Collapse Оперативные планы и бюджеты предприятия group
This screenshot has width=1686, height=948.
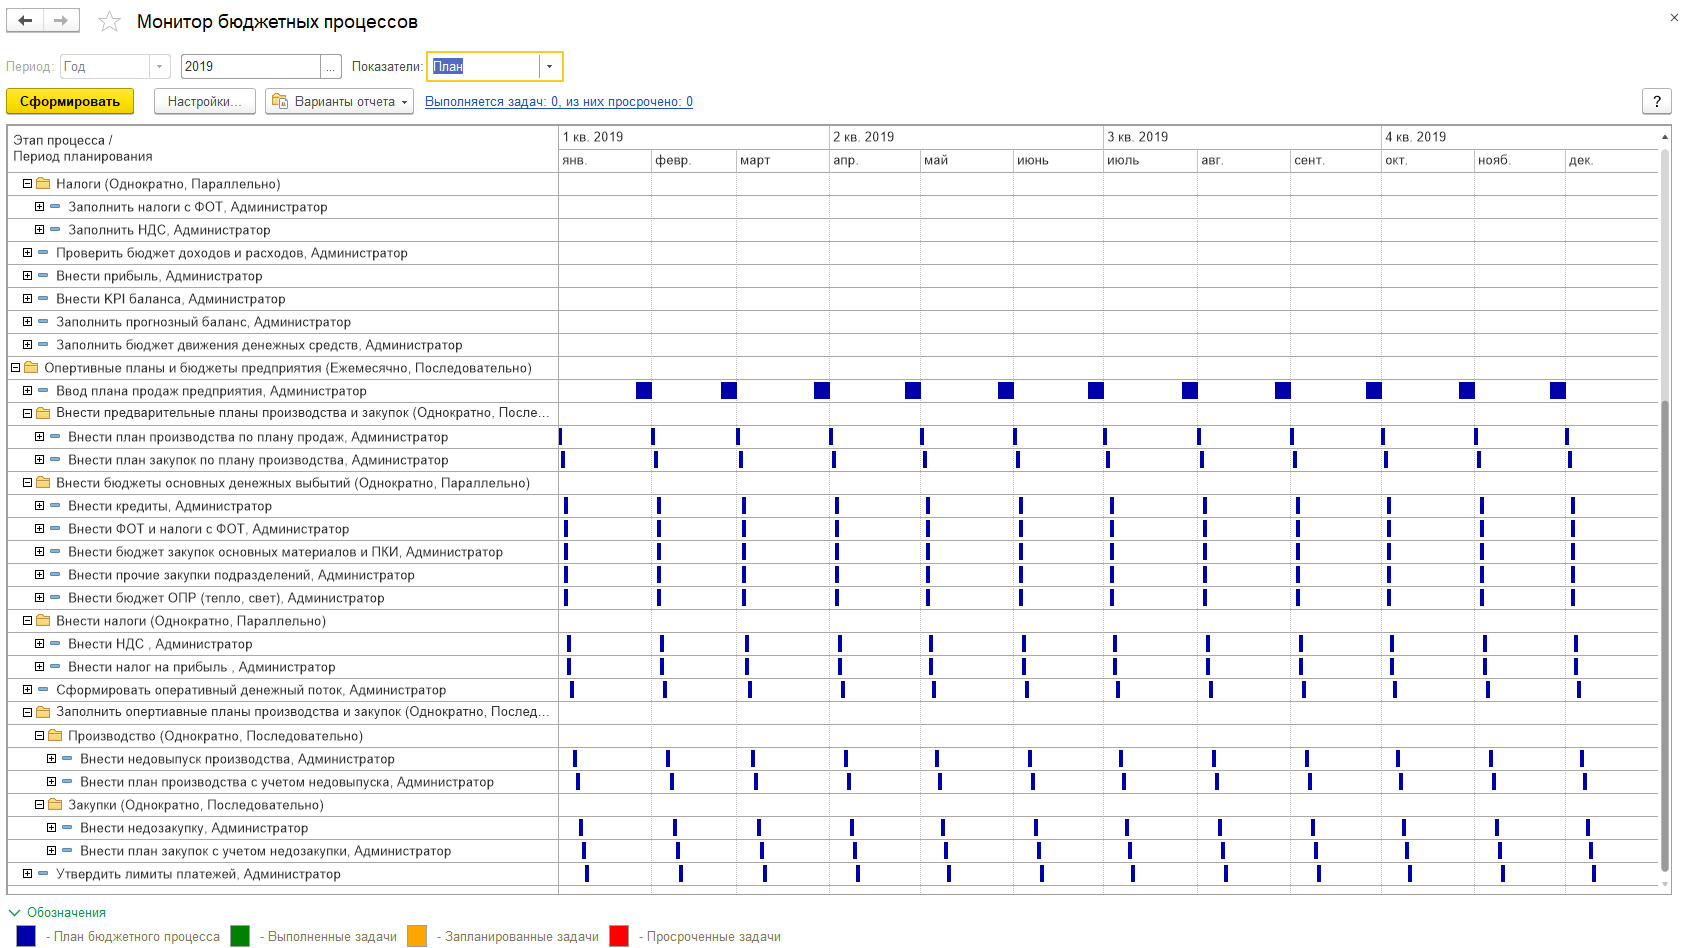pos(15,368)
